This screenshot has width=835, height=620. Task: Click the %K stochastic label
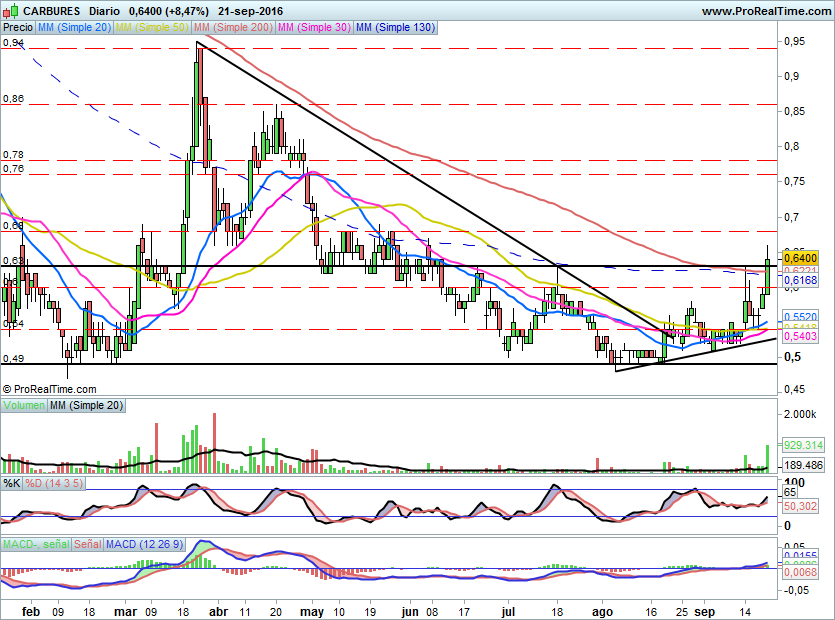click(x=11, y=483)
